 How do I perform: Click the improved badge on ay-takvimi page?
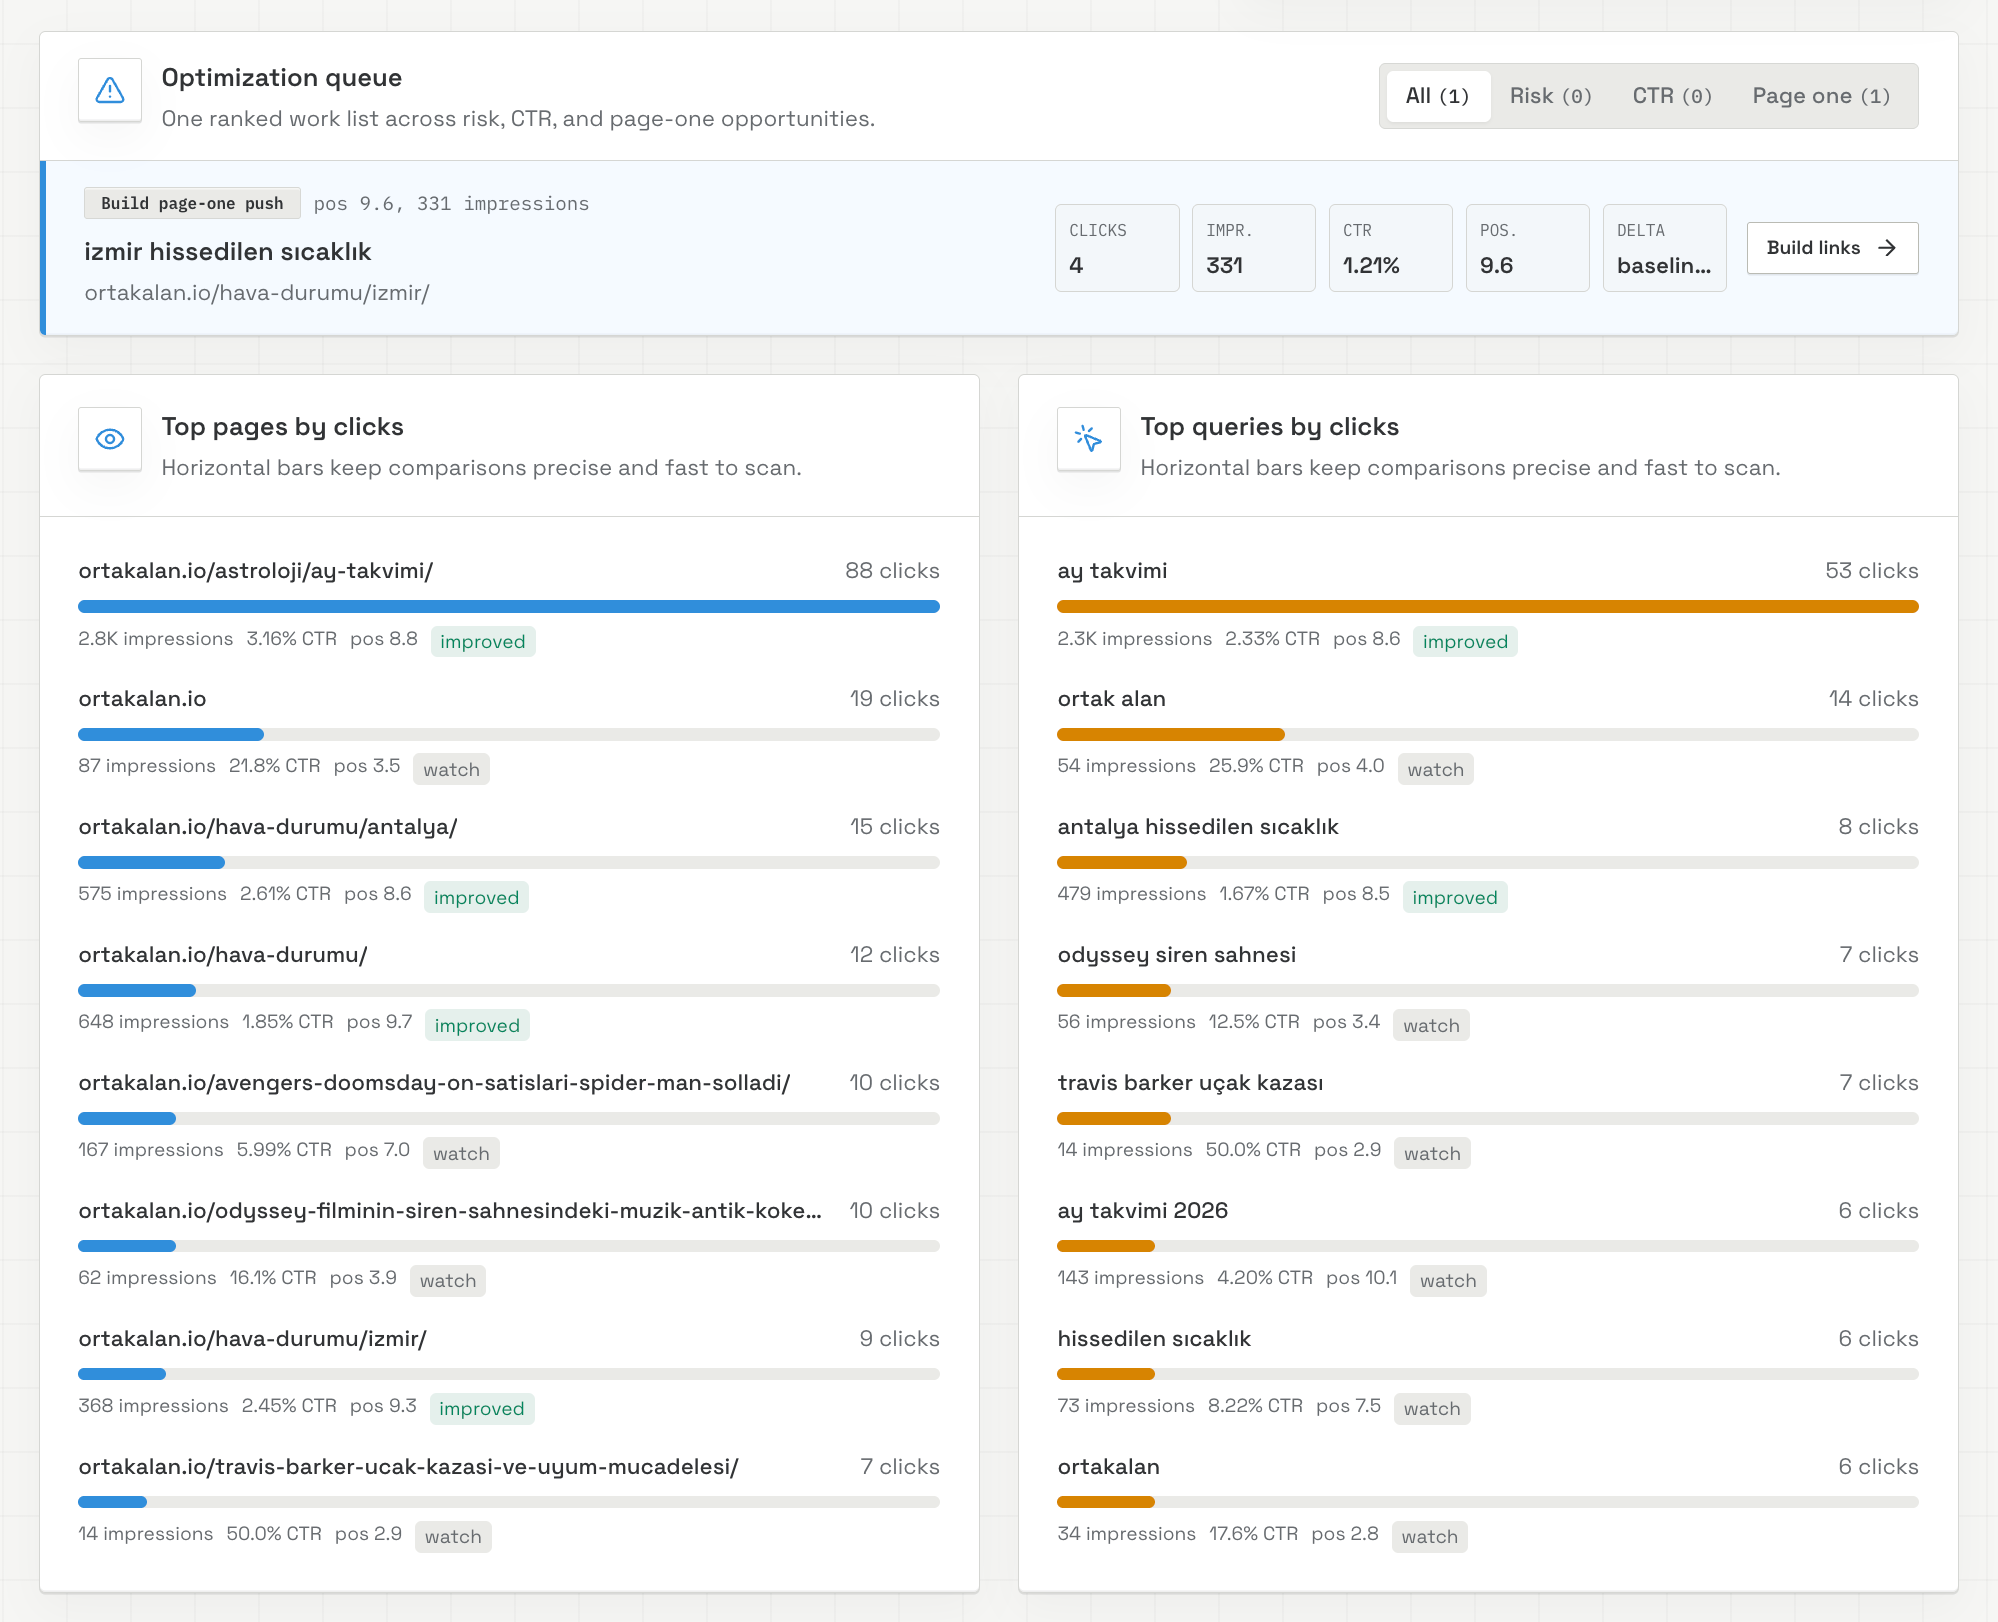click(483, 641)
